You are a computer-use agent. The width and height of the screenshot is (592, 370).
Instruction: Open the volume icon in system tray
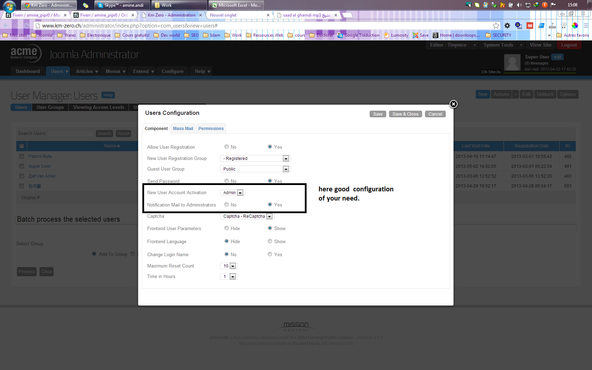[519, 5]
